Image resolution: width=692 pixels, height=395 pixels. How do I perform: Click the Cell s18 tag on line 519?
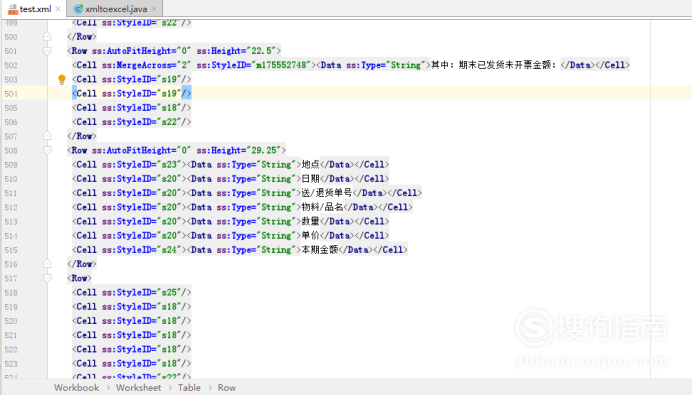[x=132, y=306]
